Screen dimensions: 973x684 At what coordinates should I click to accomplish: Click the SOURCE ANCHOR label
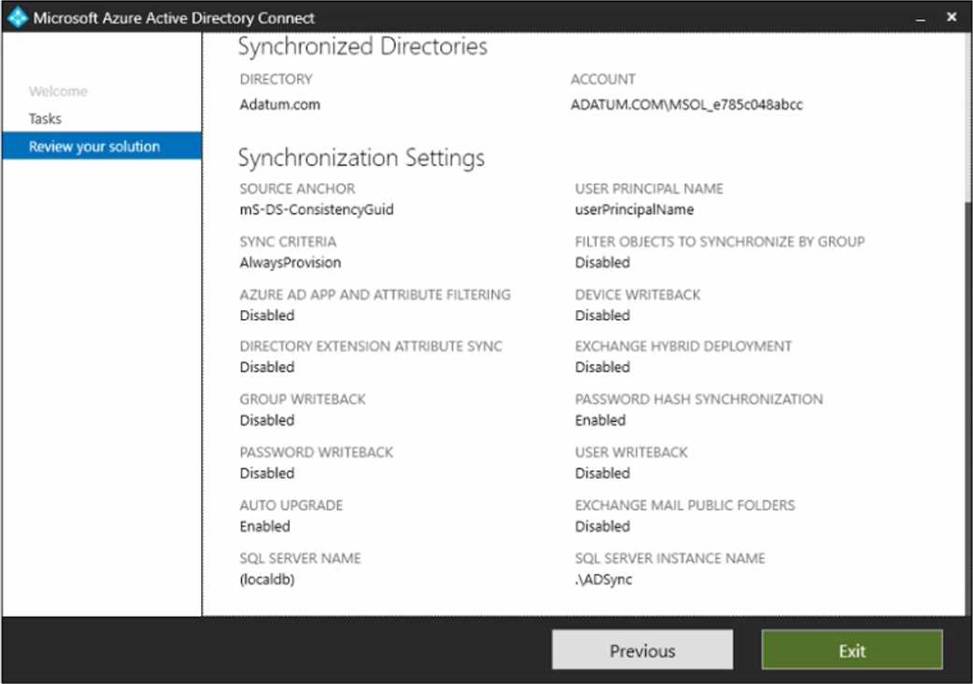[x=297, y=189]
